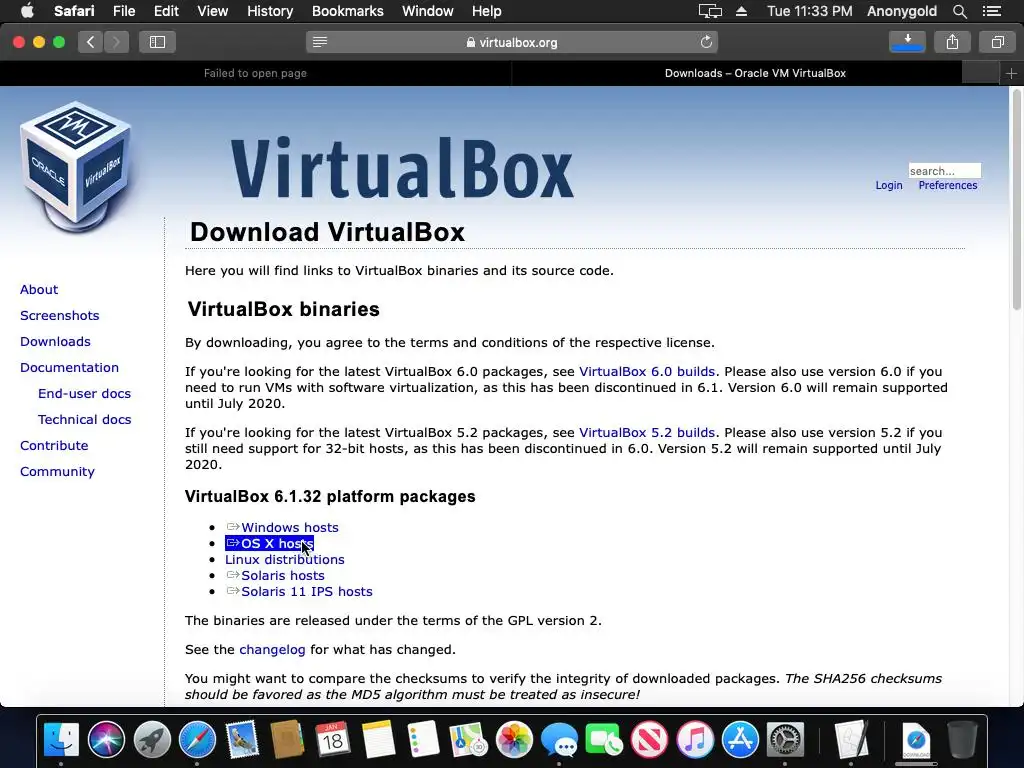Open the Documentation sidebar link

click(69, 368)
